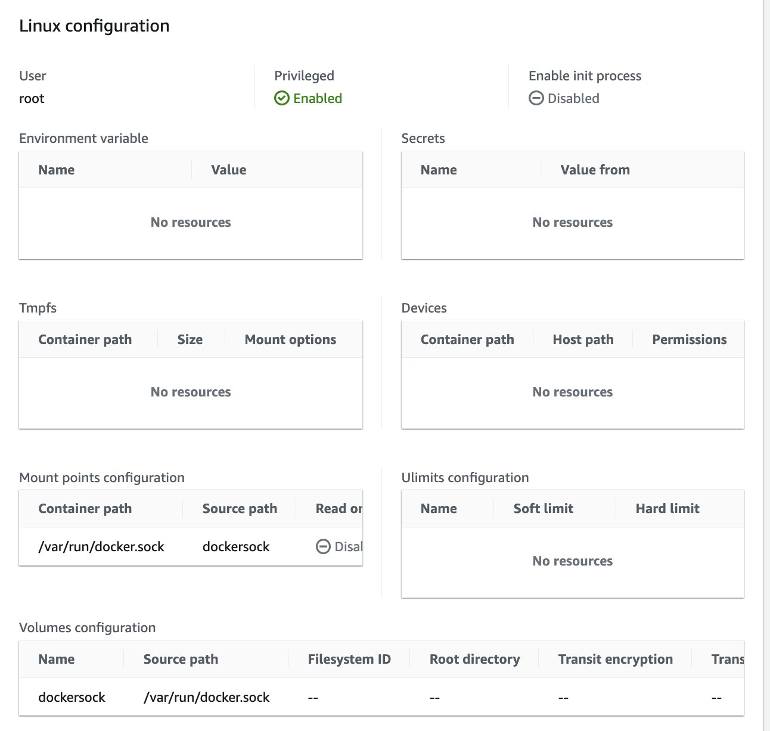
Task: Click Filesystem ID header in Volumes configuration
Action: pyautogui.click(x=349, y=660)
